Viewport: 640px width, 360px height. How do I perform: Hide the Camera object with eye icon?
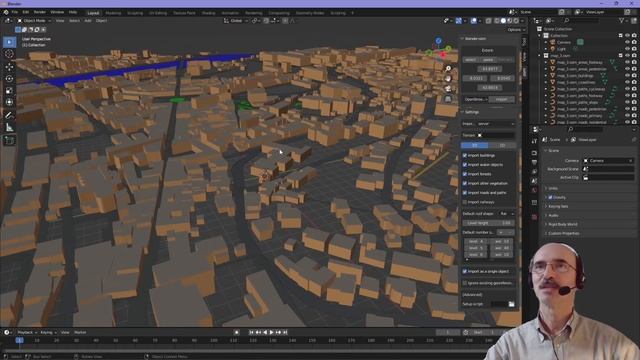(627, 42)
